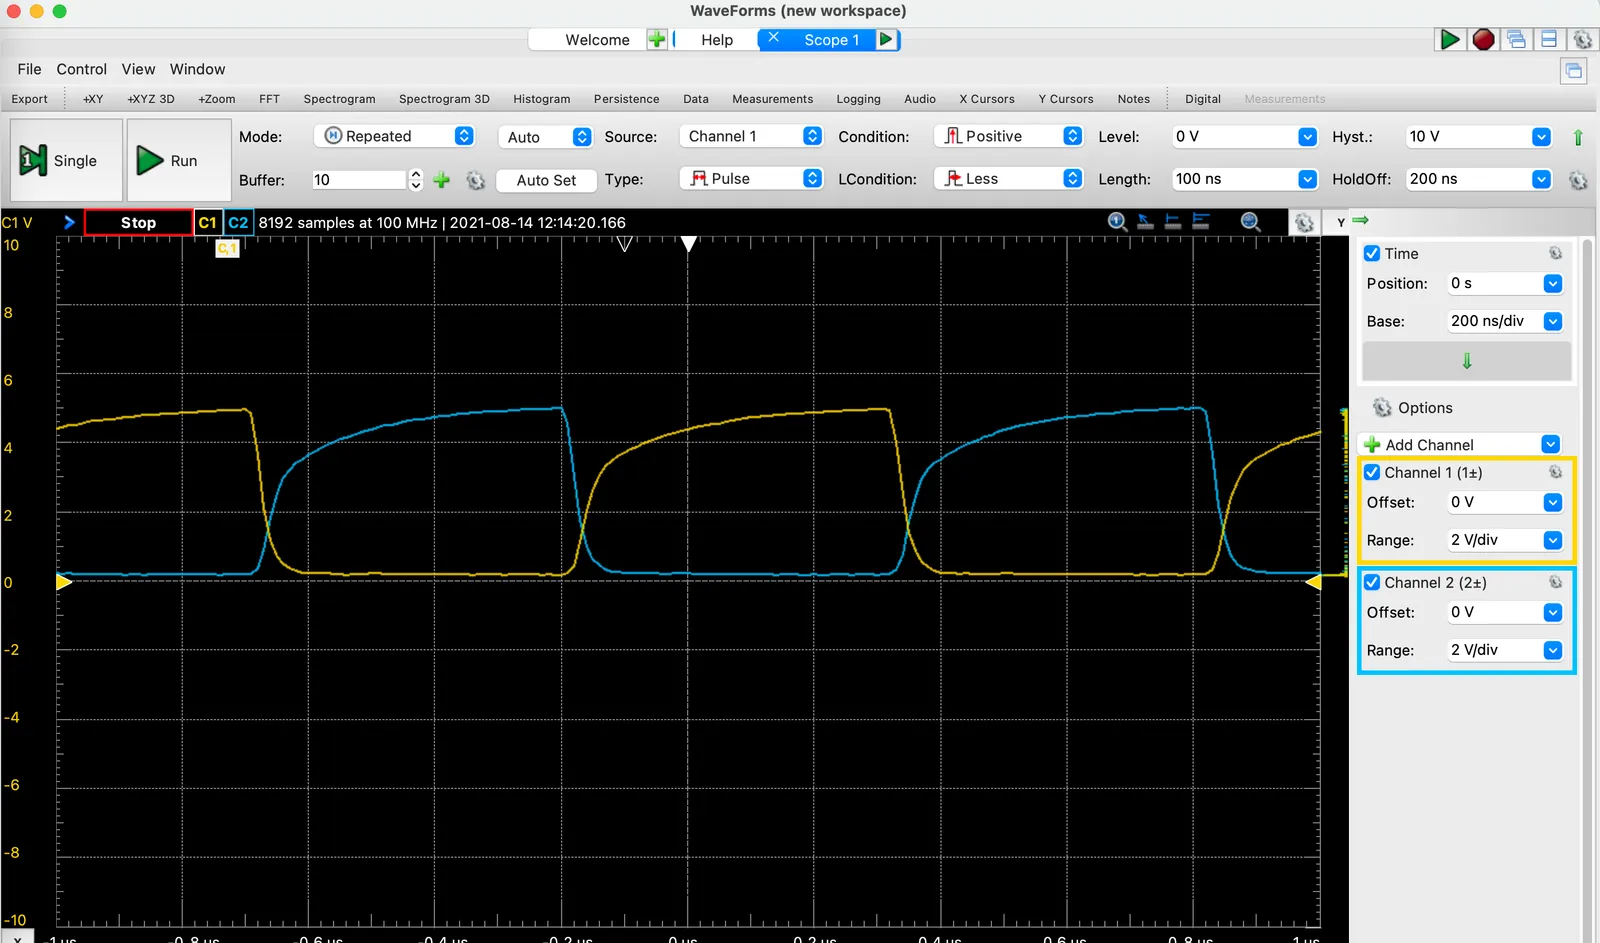This screenshot has width=1600, height=943.
Task: Open the trigger options gear beside HoldOff
Action: [x=1578, y=180]
